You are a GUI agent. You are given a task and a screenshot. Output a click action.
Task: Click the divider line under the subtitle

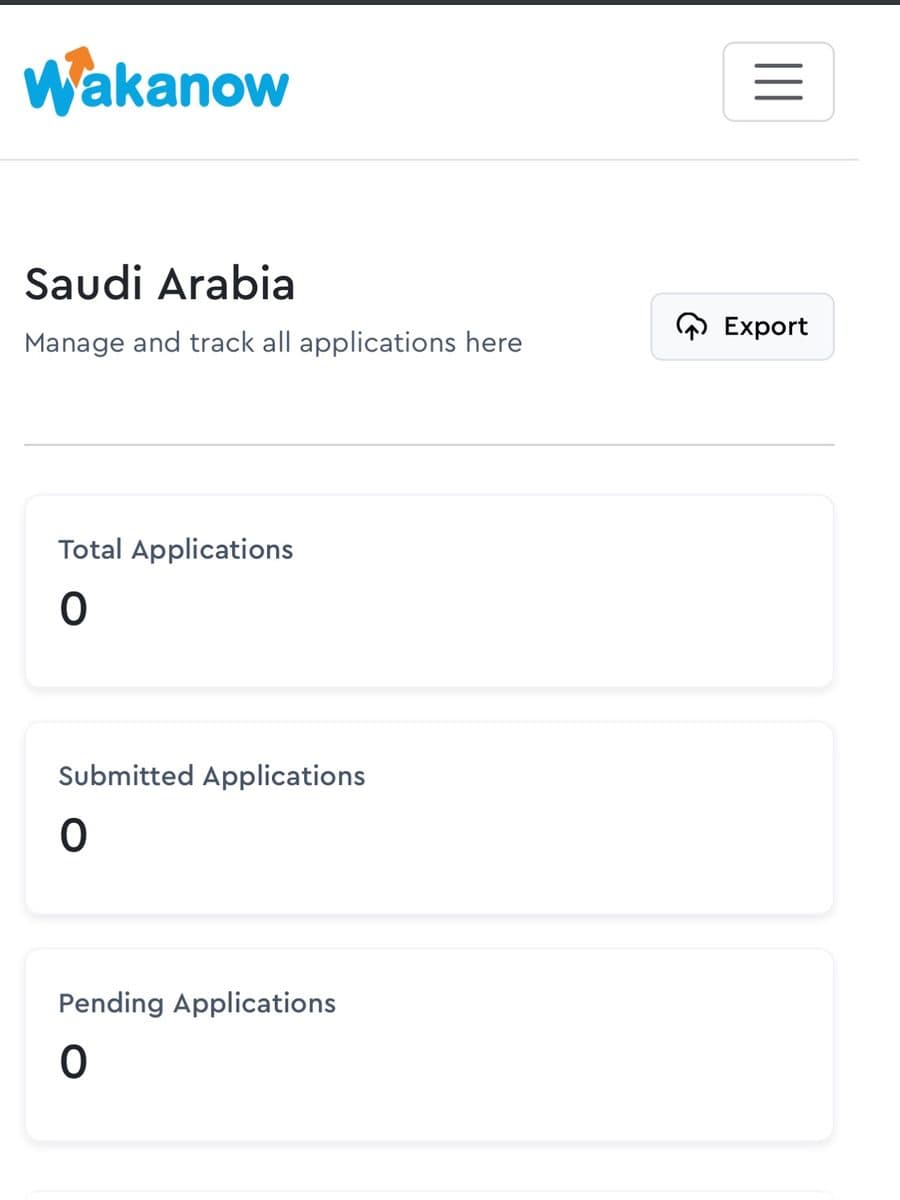click(x=429, y=444)
